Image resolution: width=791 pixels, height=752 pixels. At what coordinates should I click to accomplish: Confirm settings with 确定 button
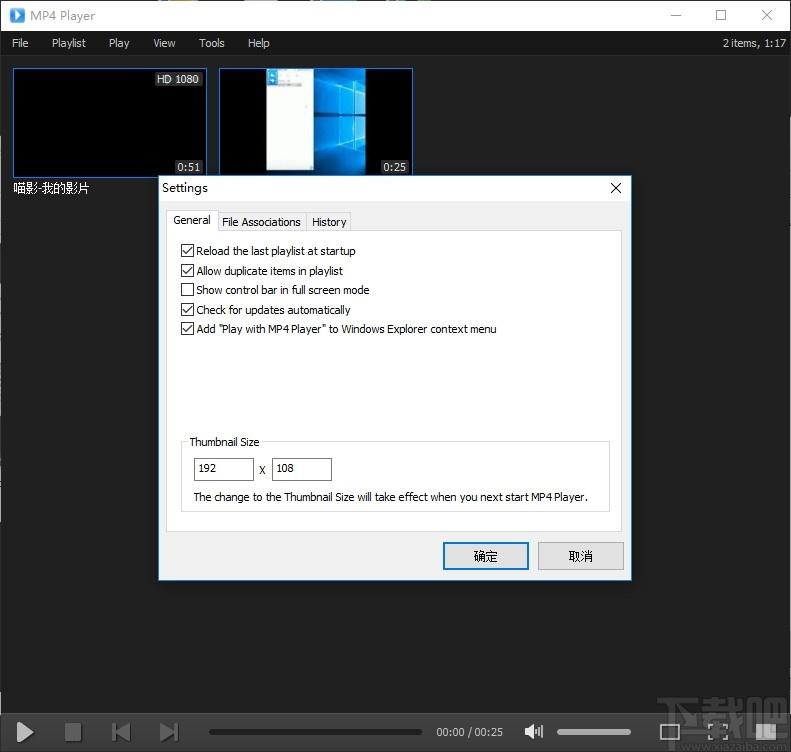(486, 556)
